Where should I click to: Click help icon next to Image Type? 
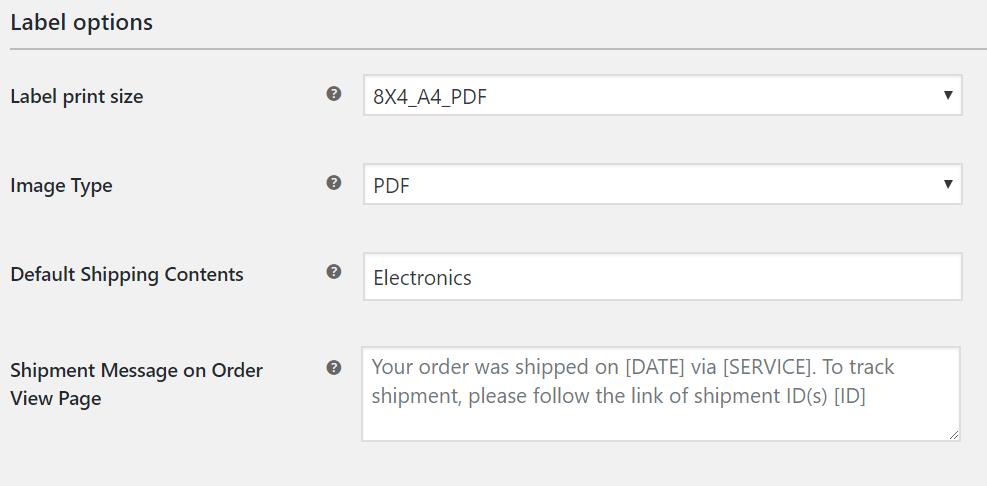click(x=334, y=183)
